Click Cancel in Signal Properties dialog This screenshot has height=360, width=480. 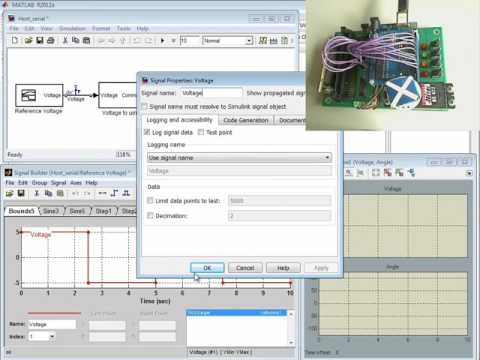[245, 268]
